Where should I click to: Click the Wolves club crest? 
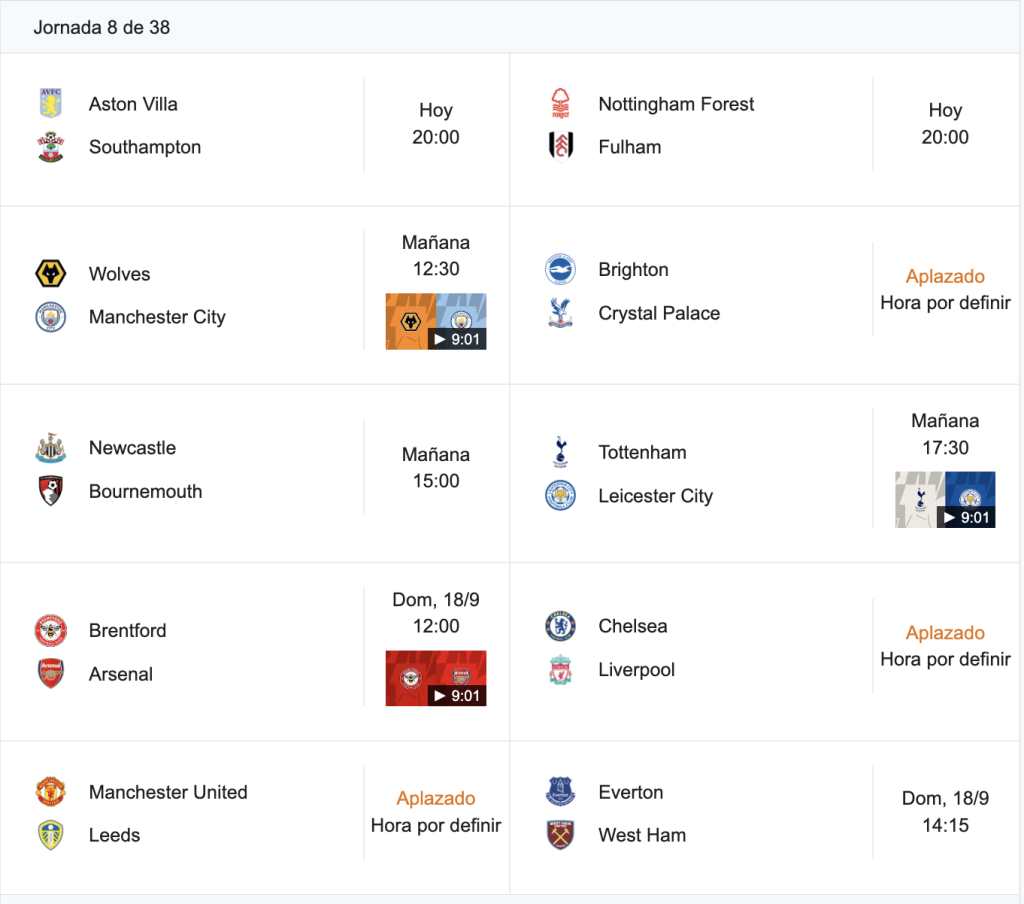[x=50, y=274]
